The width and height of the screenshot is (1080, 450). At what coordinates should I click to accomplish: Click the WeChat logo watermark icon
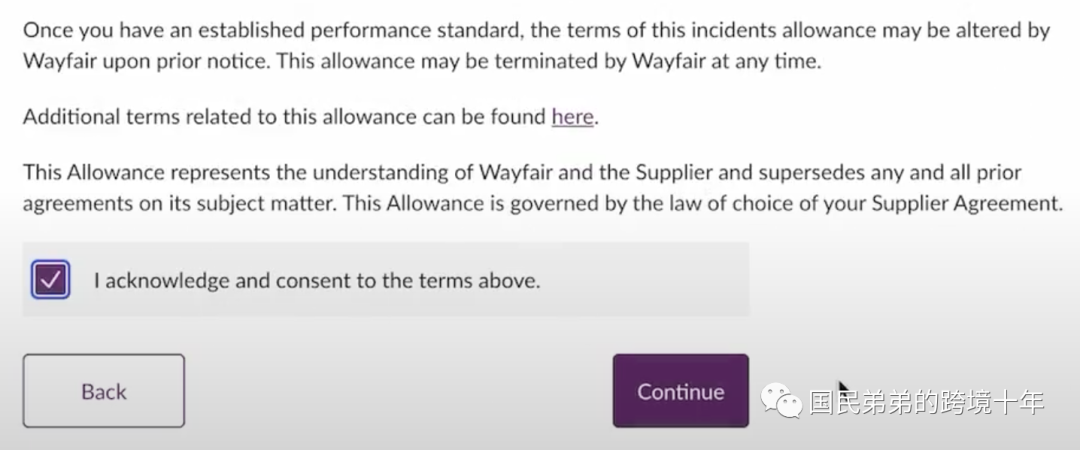click(x=781, y=401)
